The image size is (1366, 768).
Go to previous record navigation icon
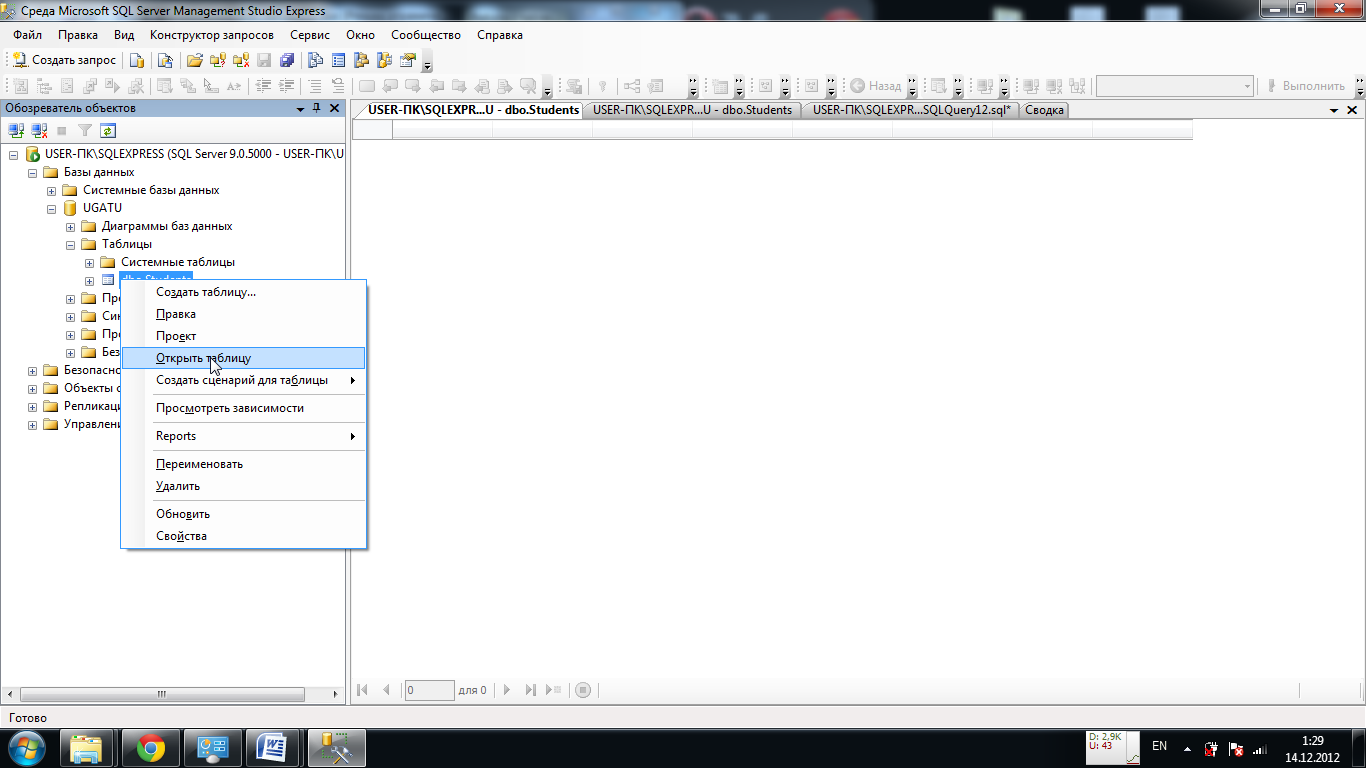pyautogui.click(x=386, y=690)
